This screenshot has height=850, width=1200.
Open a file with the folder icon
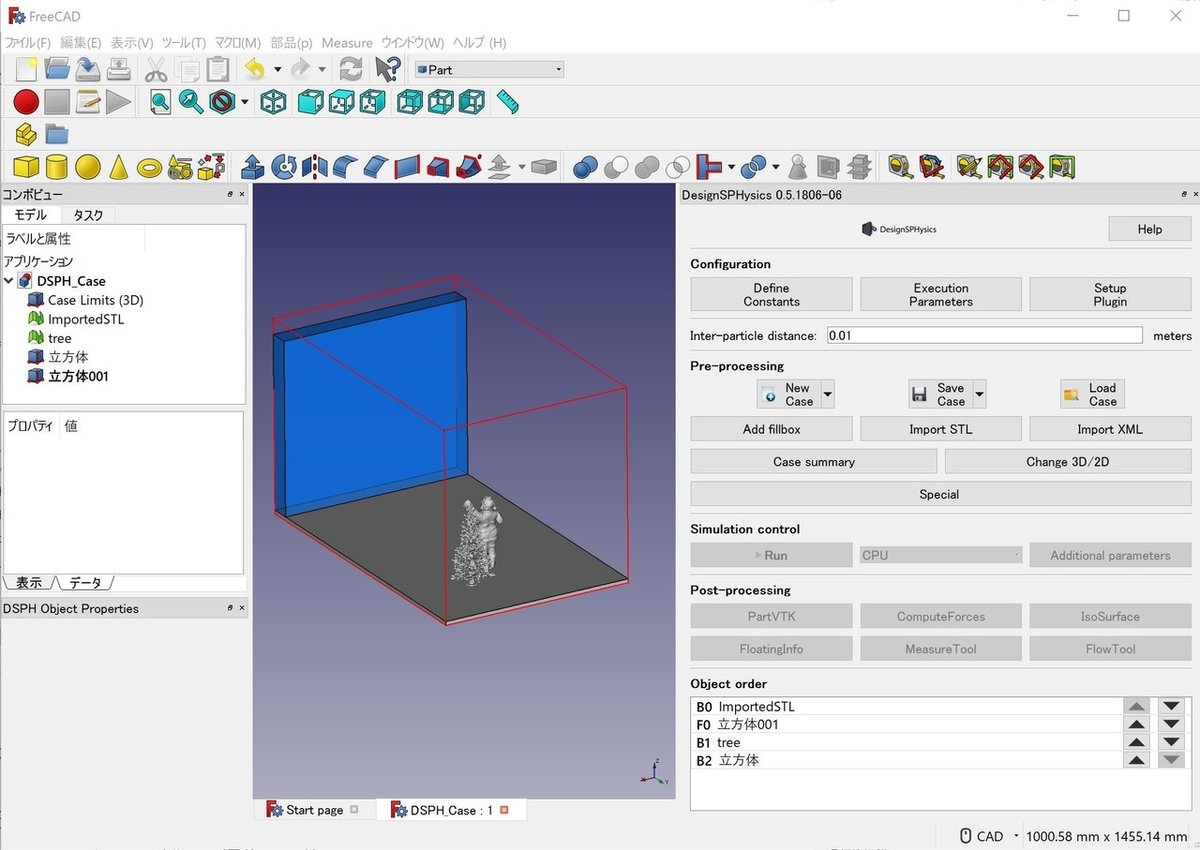[x=57, y=69]
